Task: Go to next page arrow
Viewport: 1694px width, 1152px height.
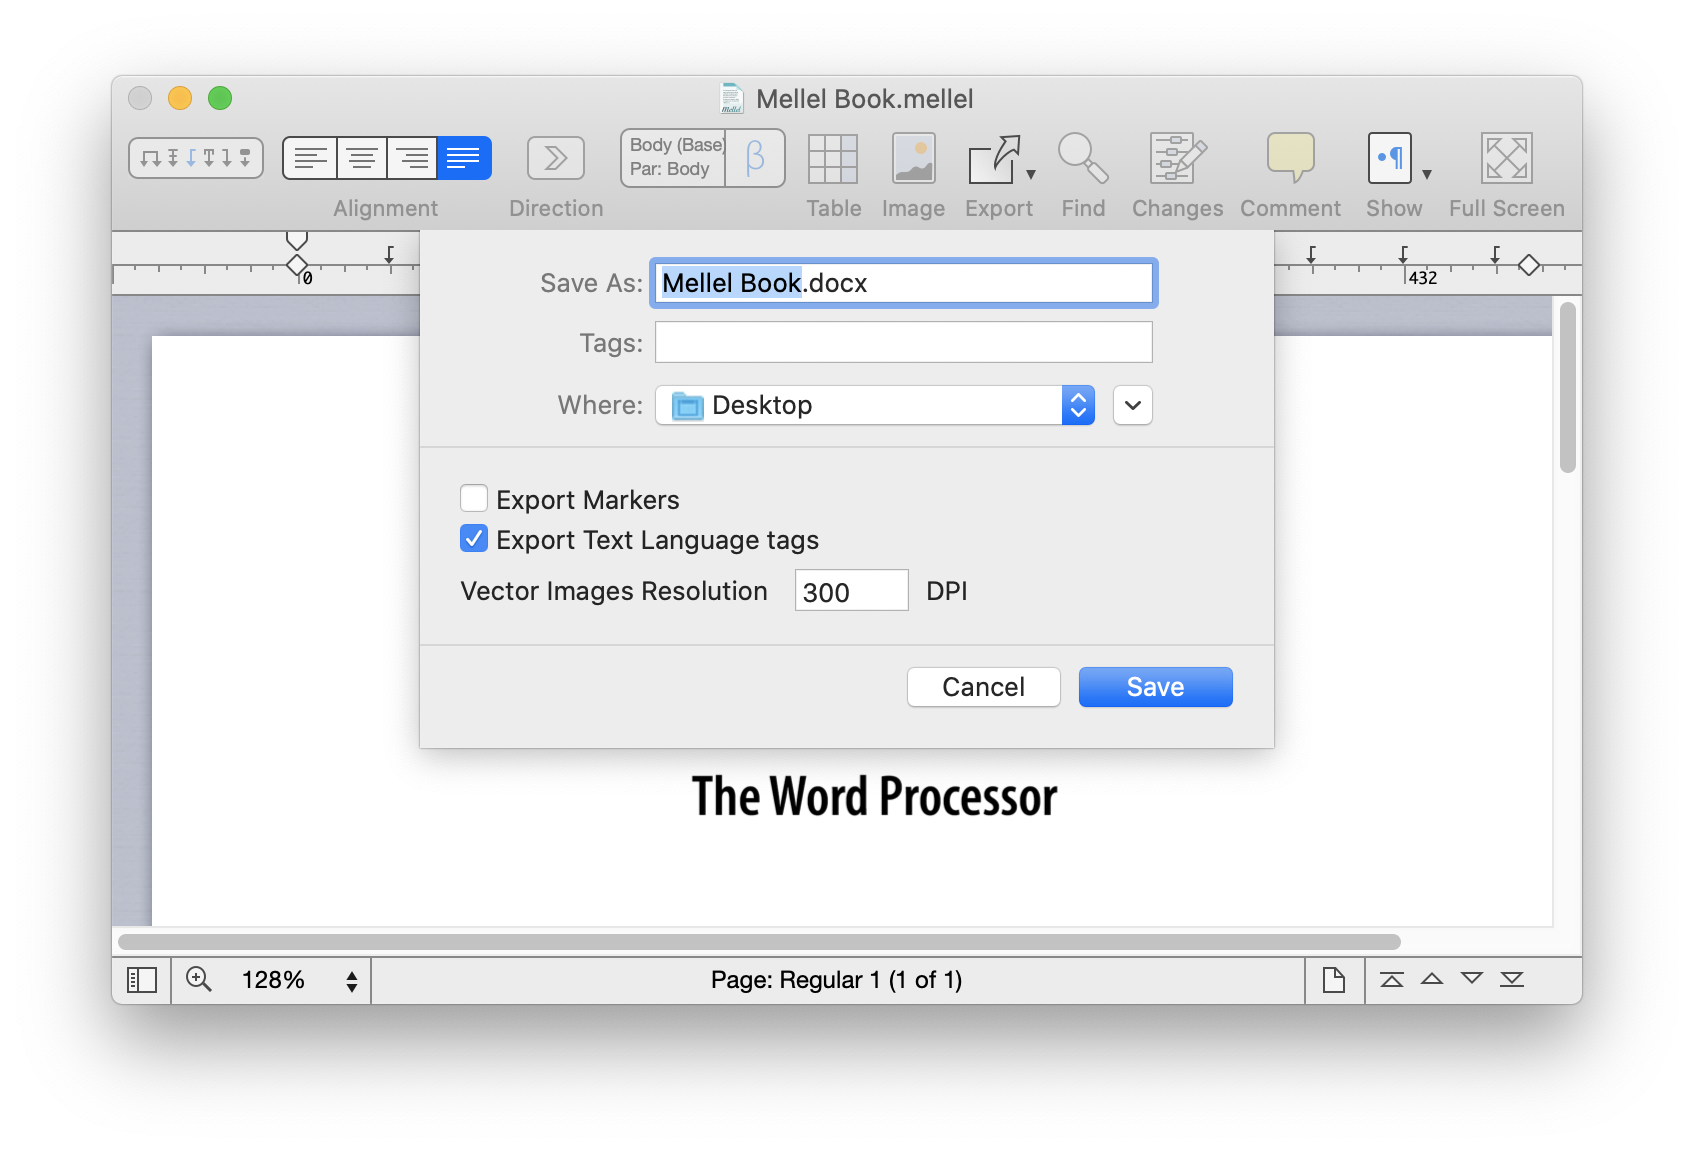Action: [1472, 980]
